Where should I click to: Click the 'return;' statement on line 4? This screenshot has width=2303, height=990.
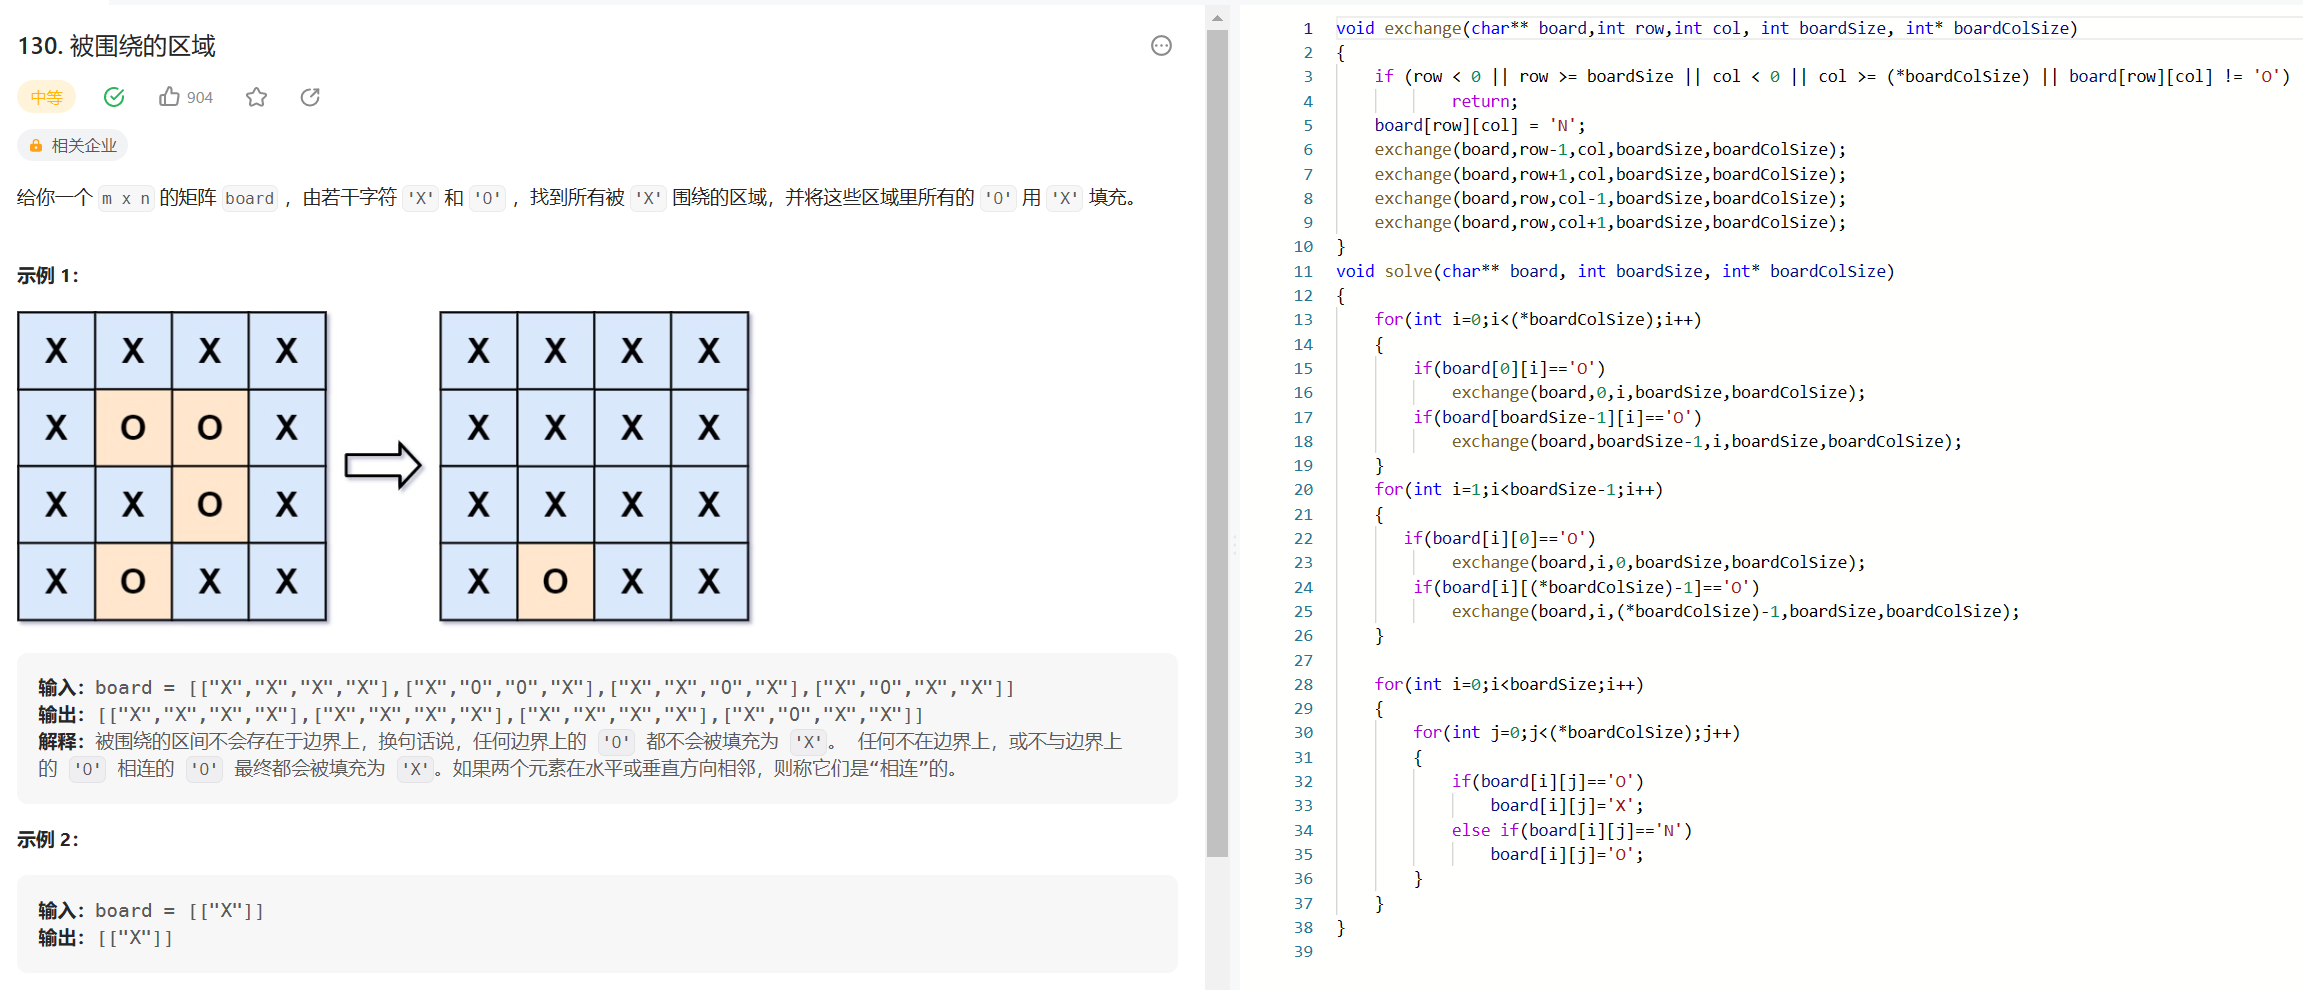tap(1485, 101)
